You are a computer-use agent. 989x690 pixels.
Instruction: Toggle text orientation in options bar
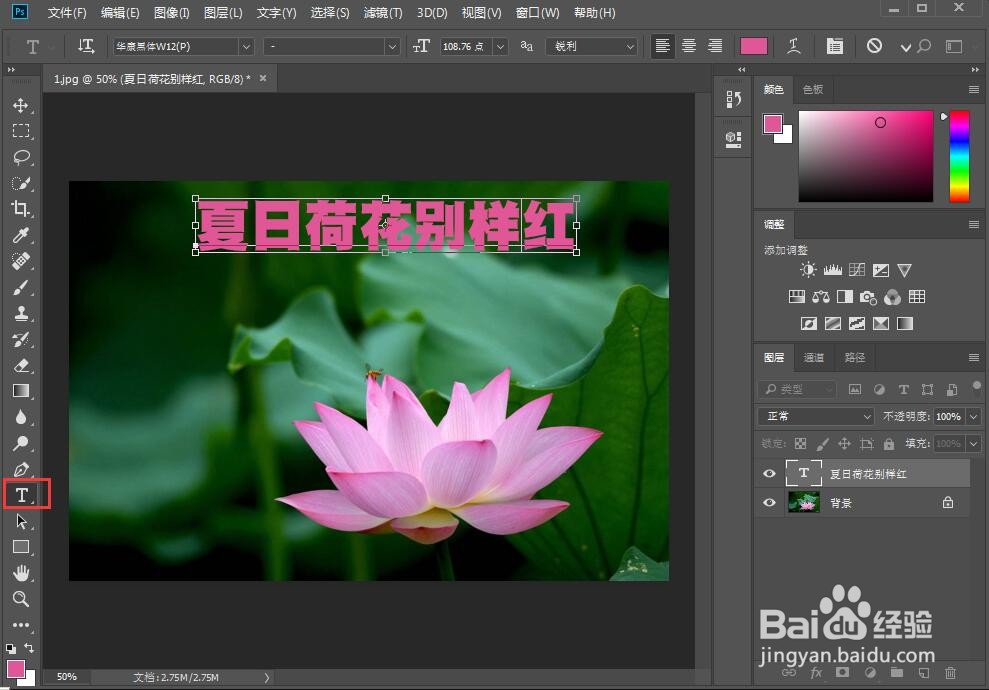[86, 46]
